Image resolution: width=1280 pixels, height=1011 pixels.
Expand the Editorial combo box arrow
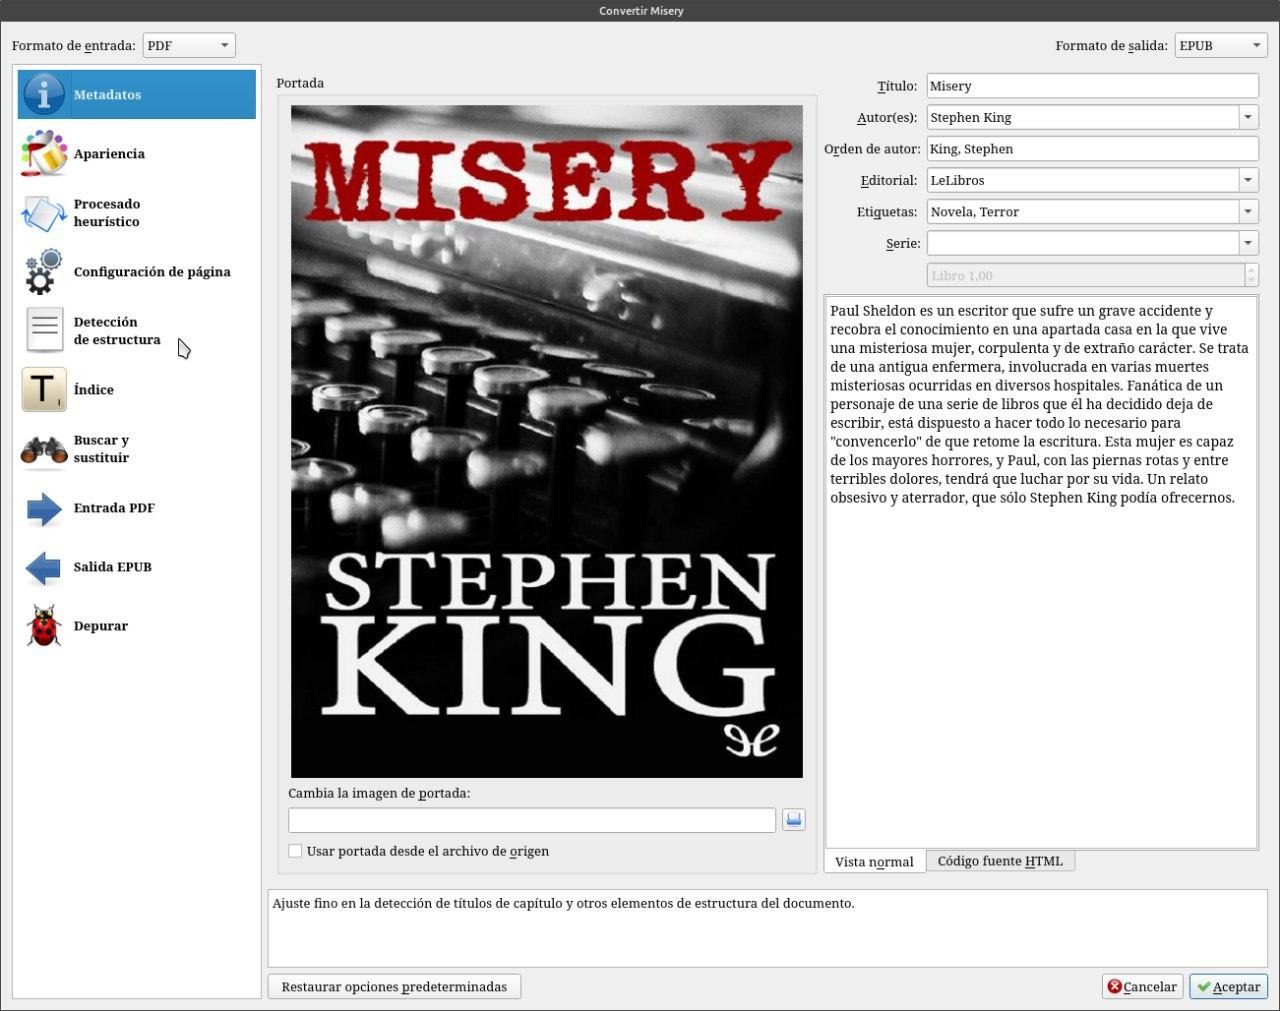point(1248,180)
